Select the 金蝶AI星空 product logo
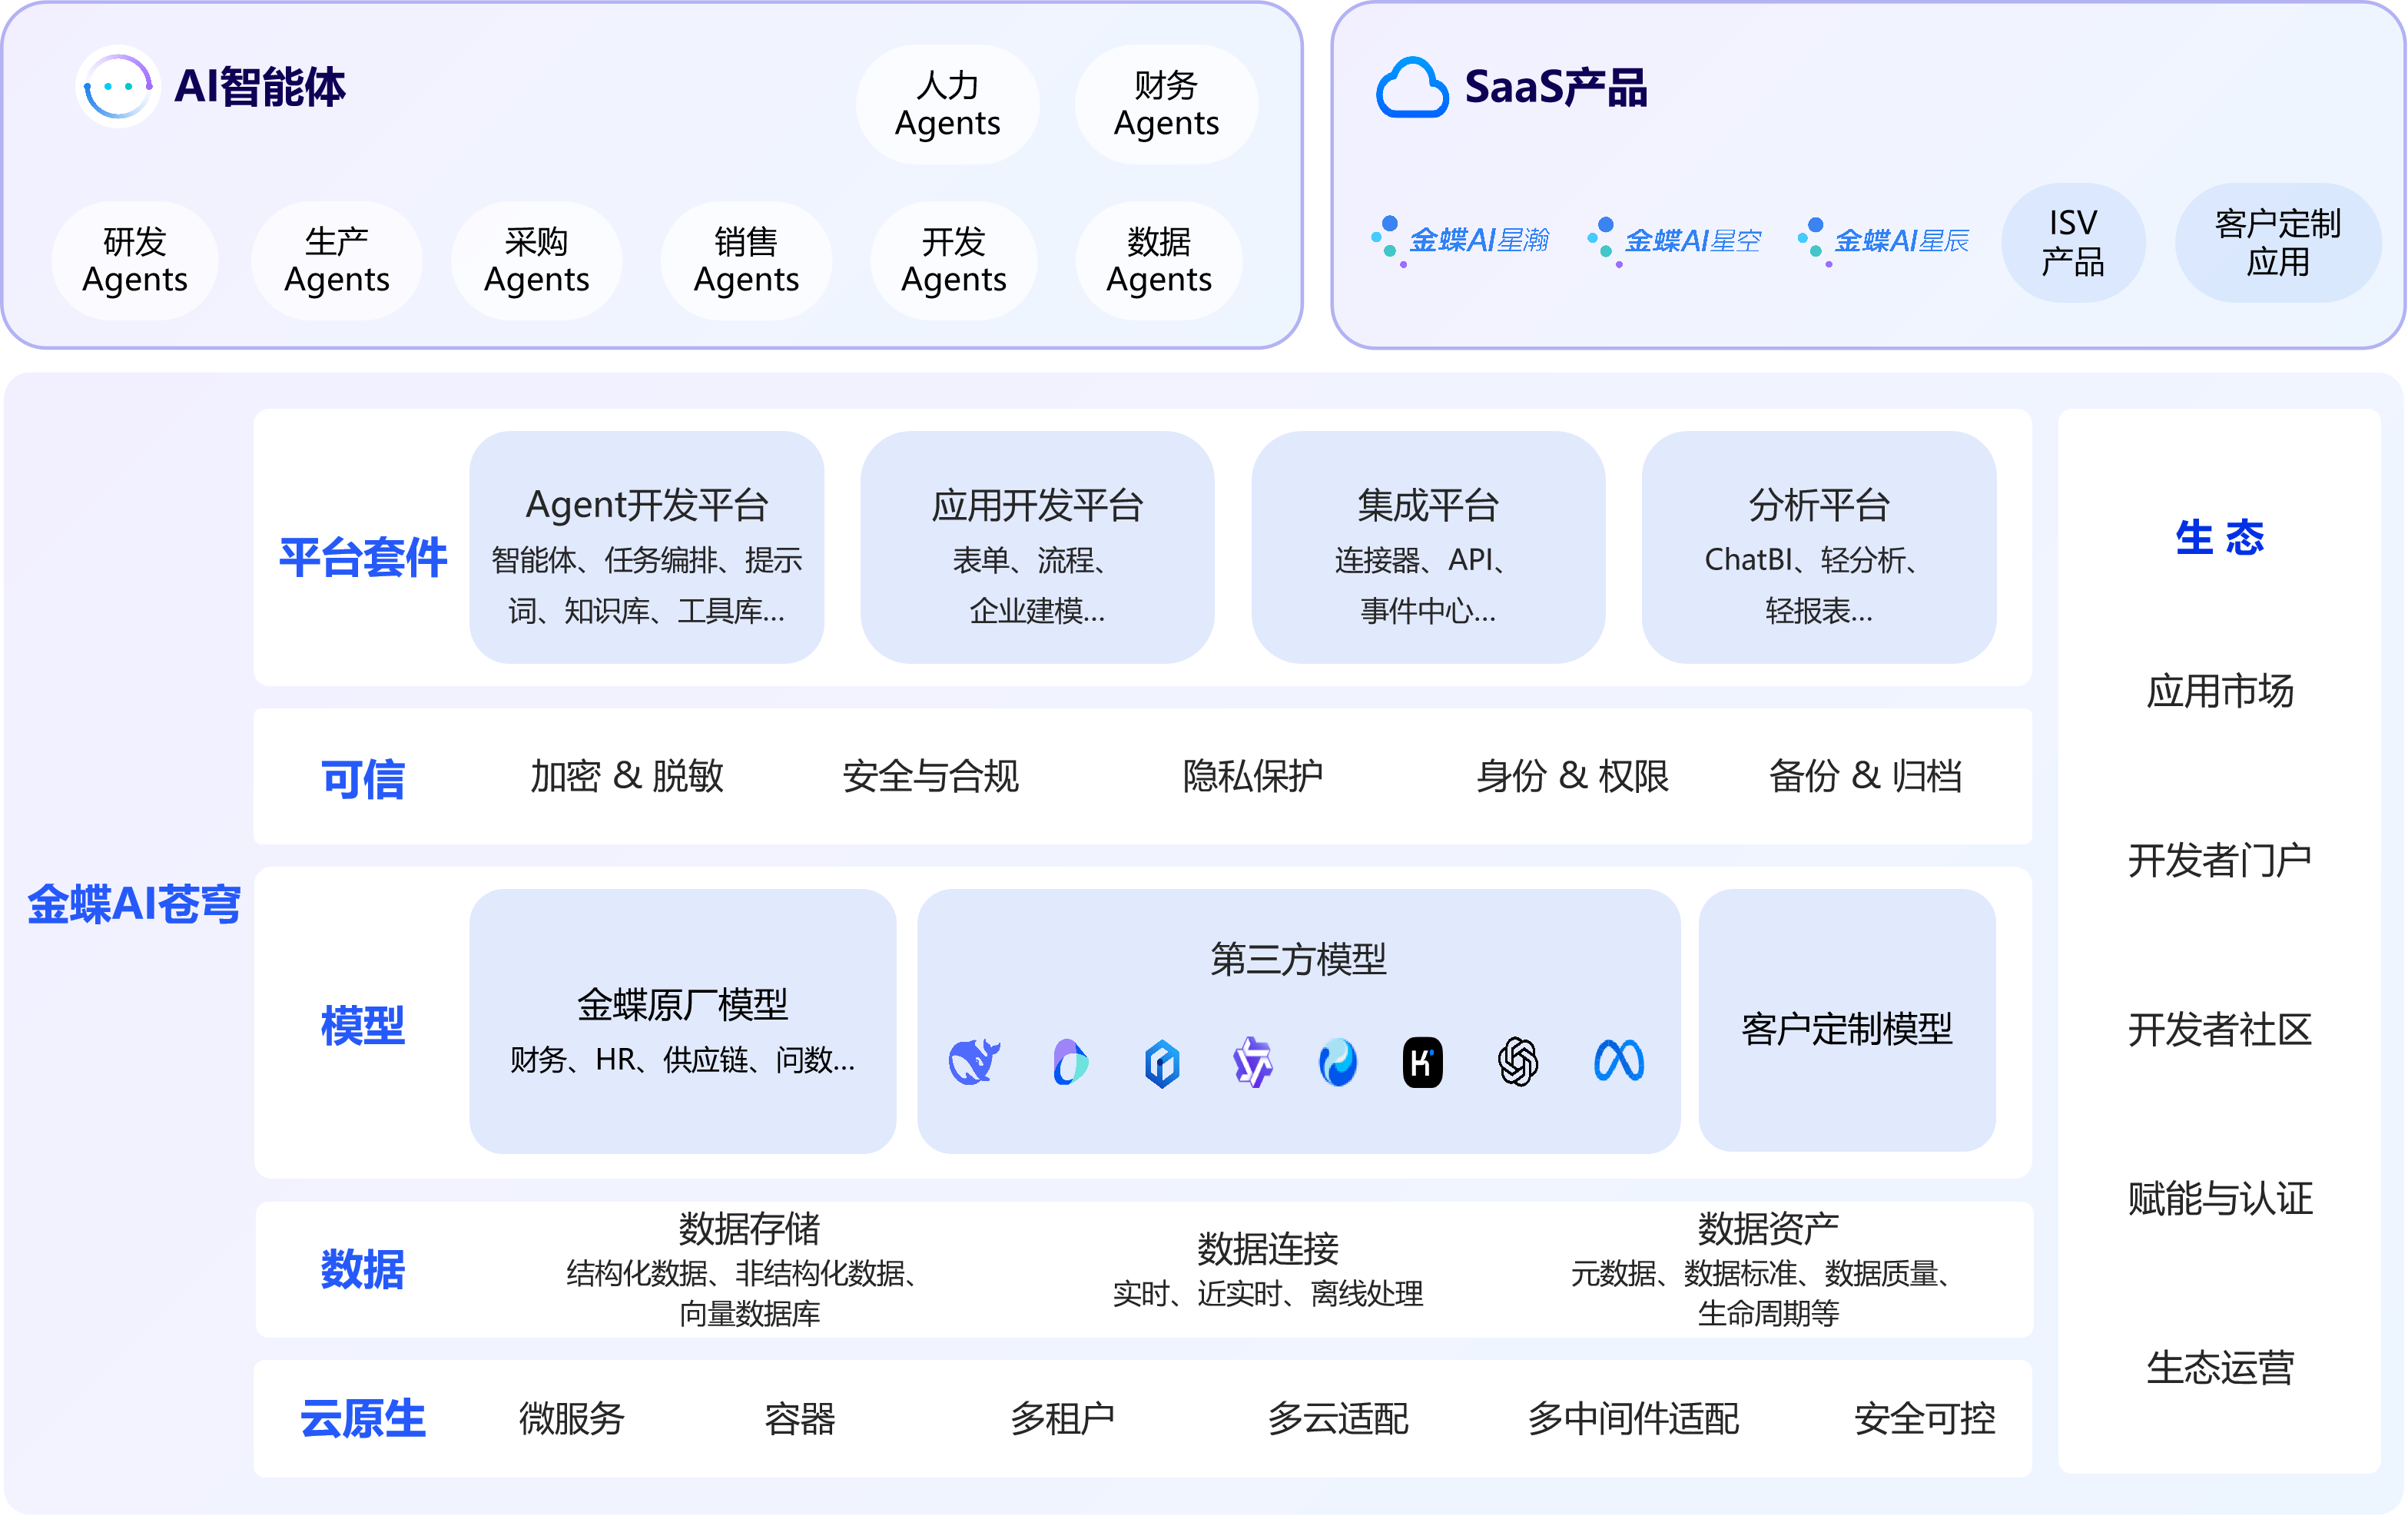Screen dimensions: 2408x1519 tap(1675, 241)
